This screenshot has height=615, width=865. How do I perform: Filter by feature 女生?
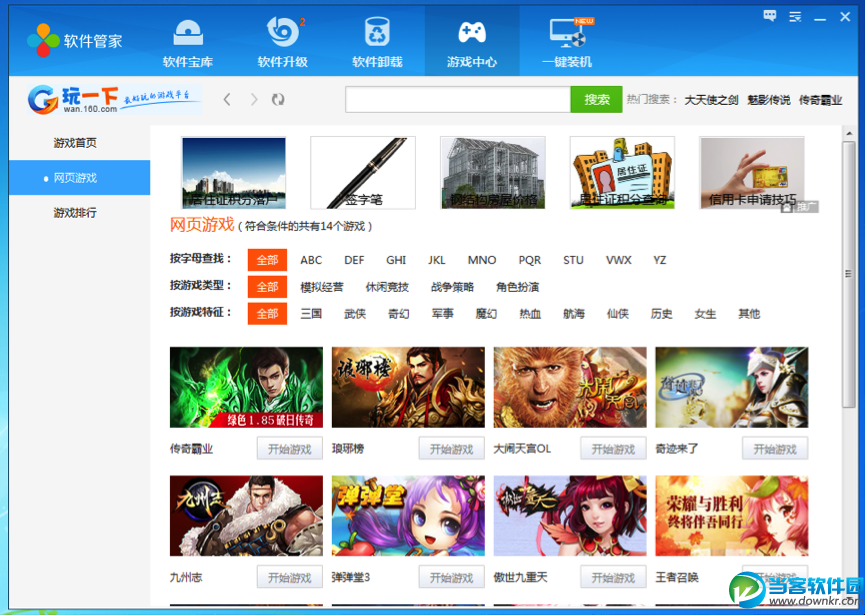[x=705, y=314]
